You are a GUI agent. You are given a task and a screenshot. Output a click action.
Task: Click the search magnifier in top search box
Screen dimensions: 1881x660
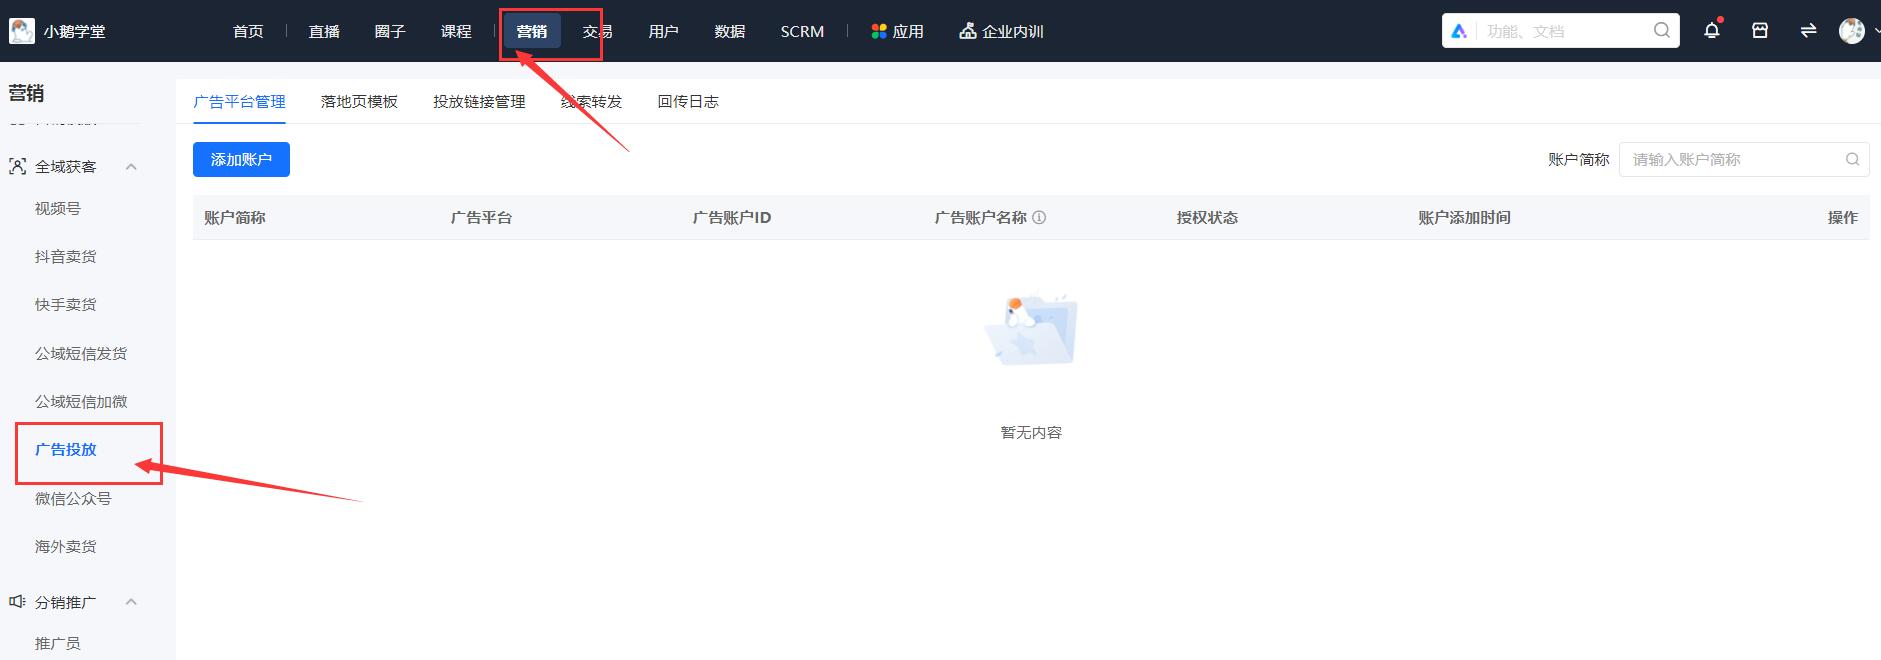point(1661,31)
